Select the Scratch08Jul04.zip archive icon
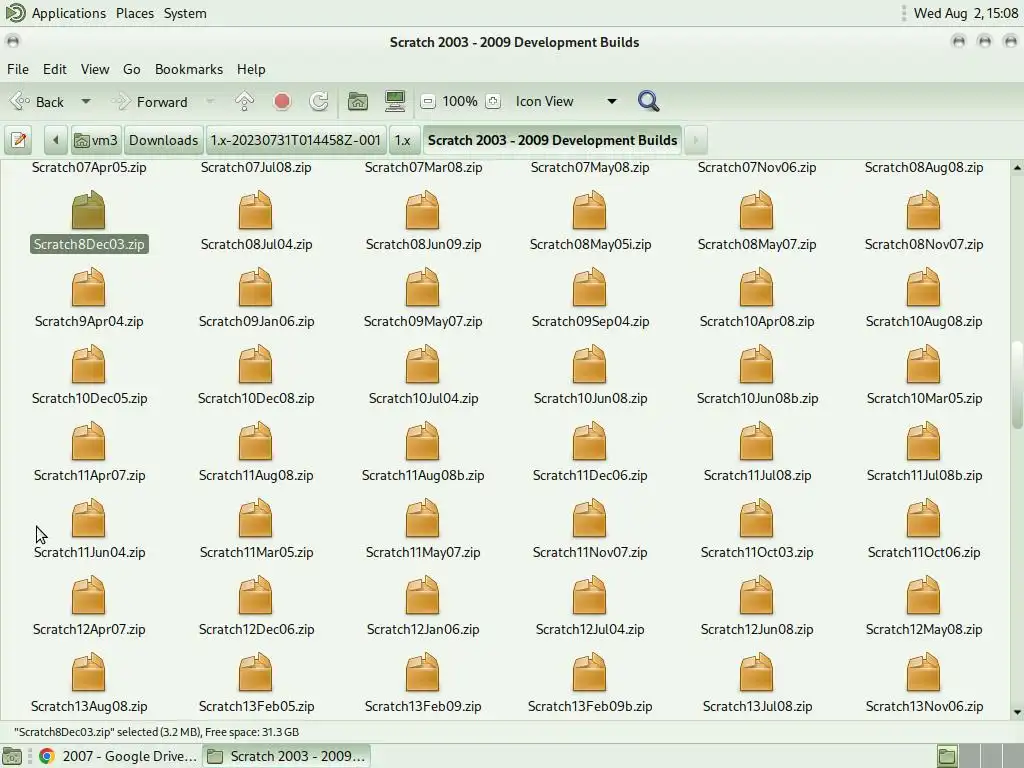The width and height of the screenshot is (1024, 768). click(x=255, y=210)
